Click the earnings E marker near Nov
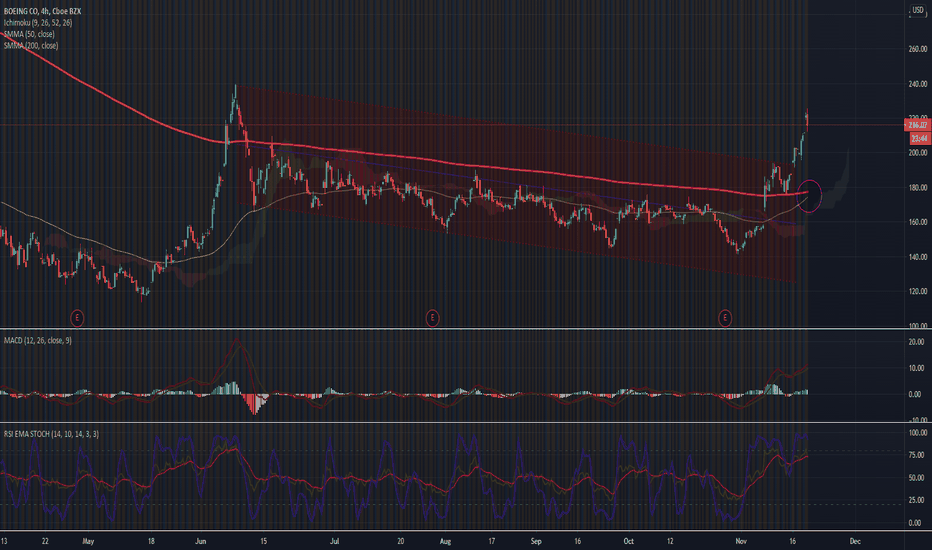The height and width of the screenshot is (550, 932). coord(725,318)
